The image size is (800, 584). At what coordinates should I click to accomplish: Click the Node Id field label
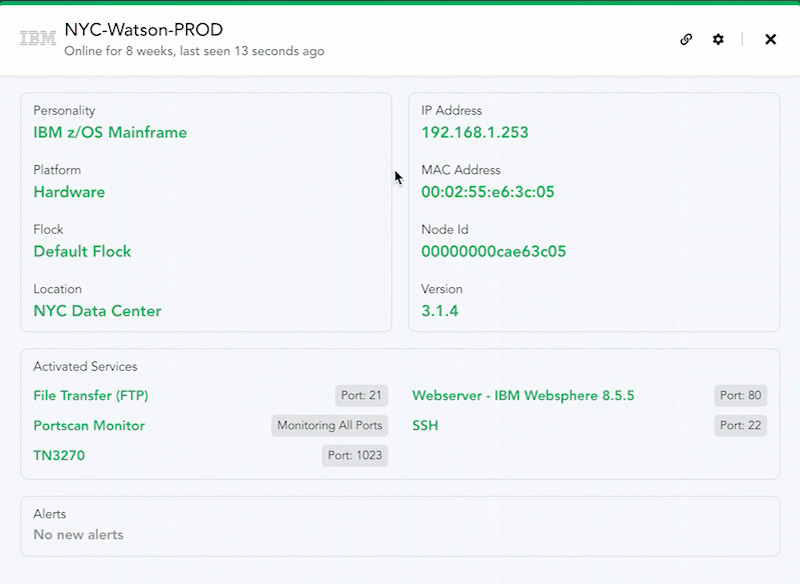coord(445,230)
